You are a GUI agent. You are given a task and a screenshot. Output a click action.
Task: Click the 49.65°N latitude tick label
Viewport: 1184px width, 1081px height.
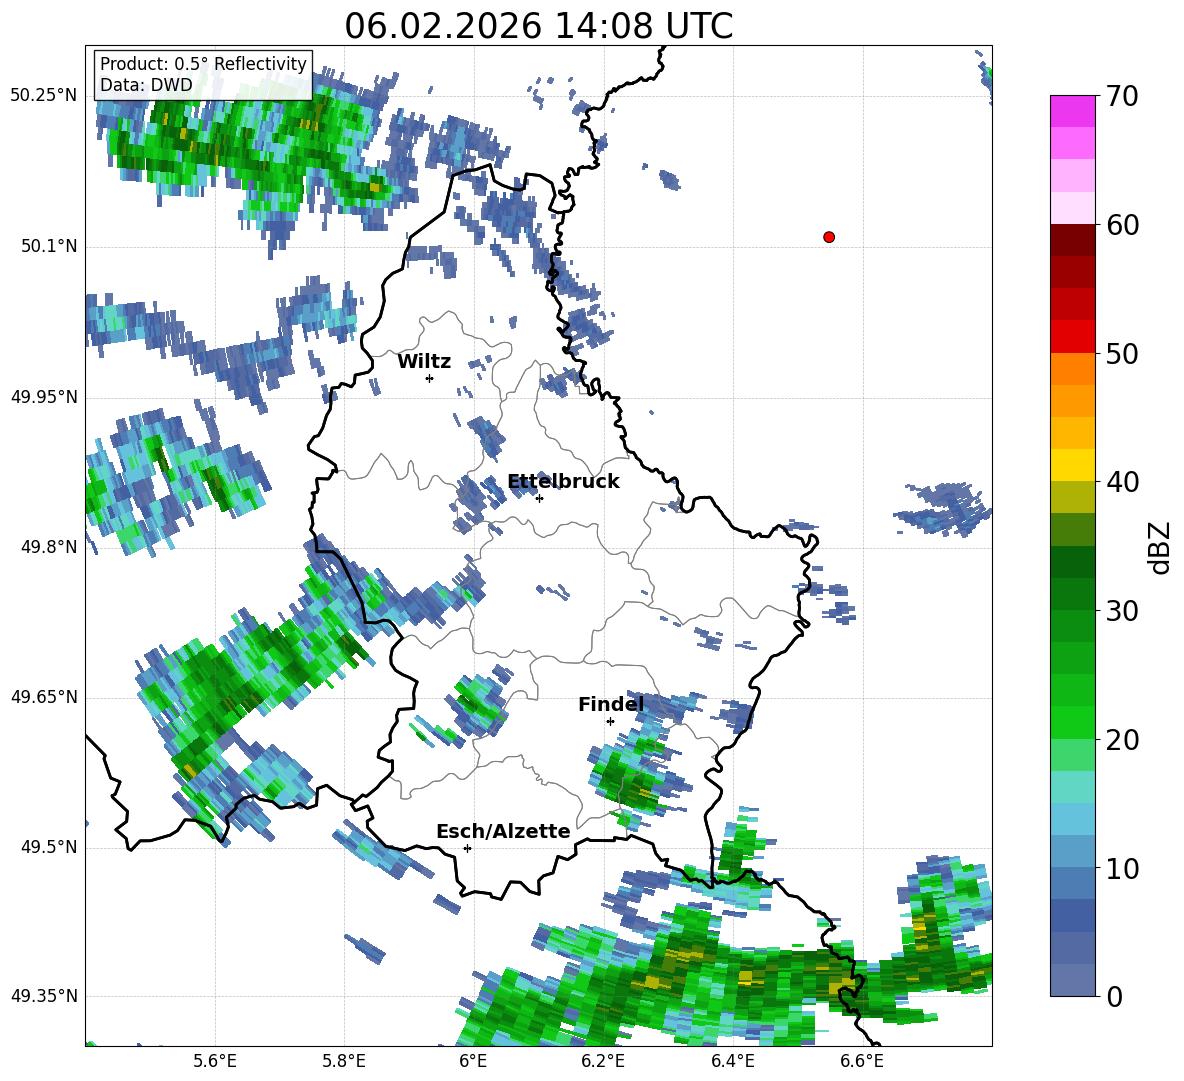44,697
